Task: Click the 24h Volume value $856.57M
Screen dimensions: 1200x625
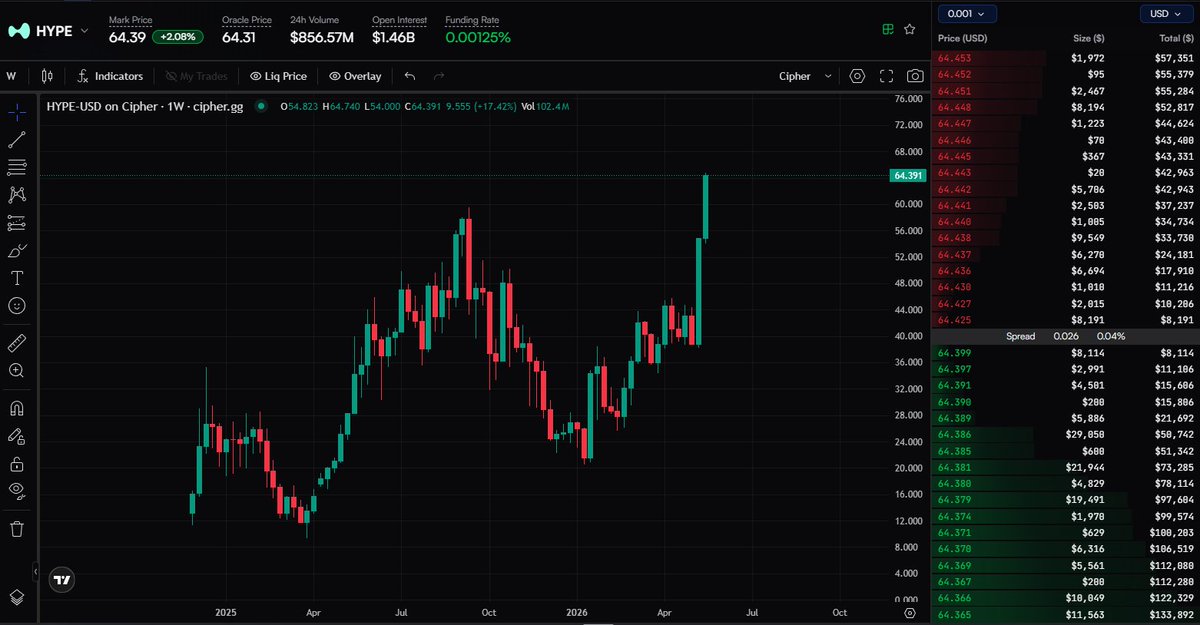Action: click(x=322, y=37)
